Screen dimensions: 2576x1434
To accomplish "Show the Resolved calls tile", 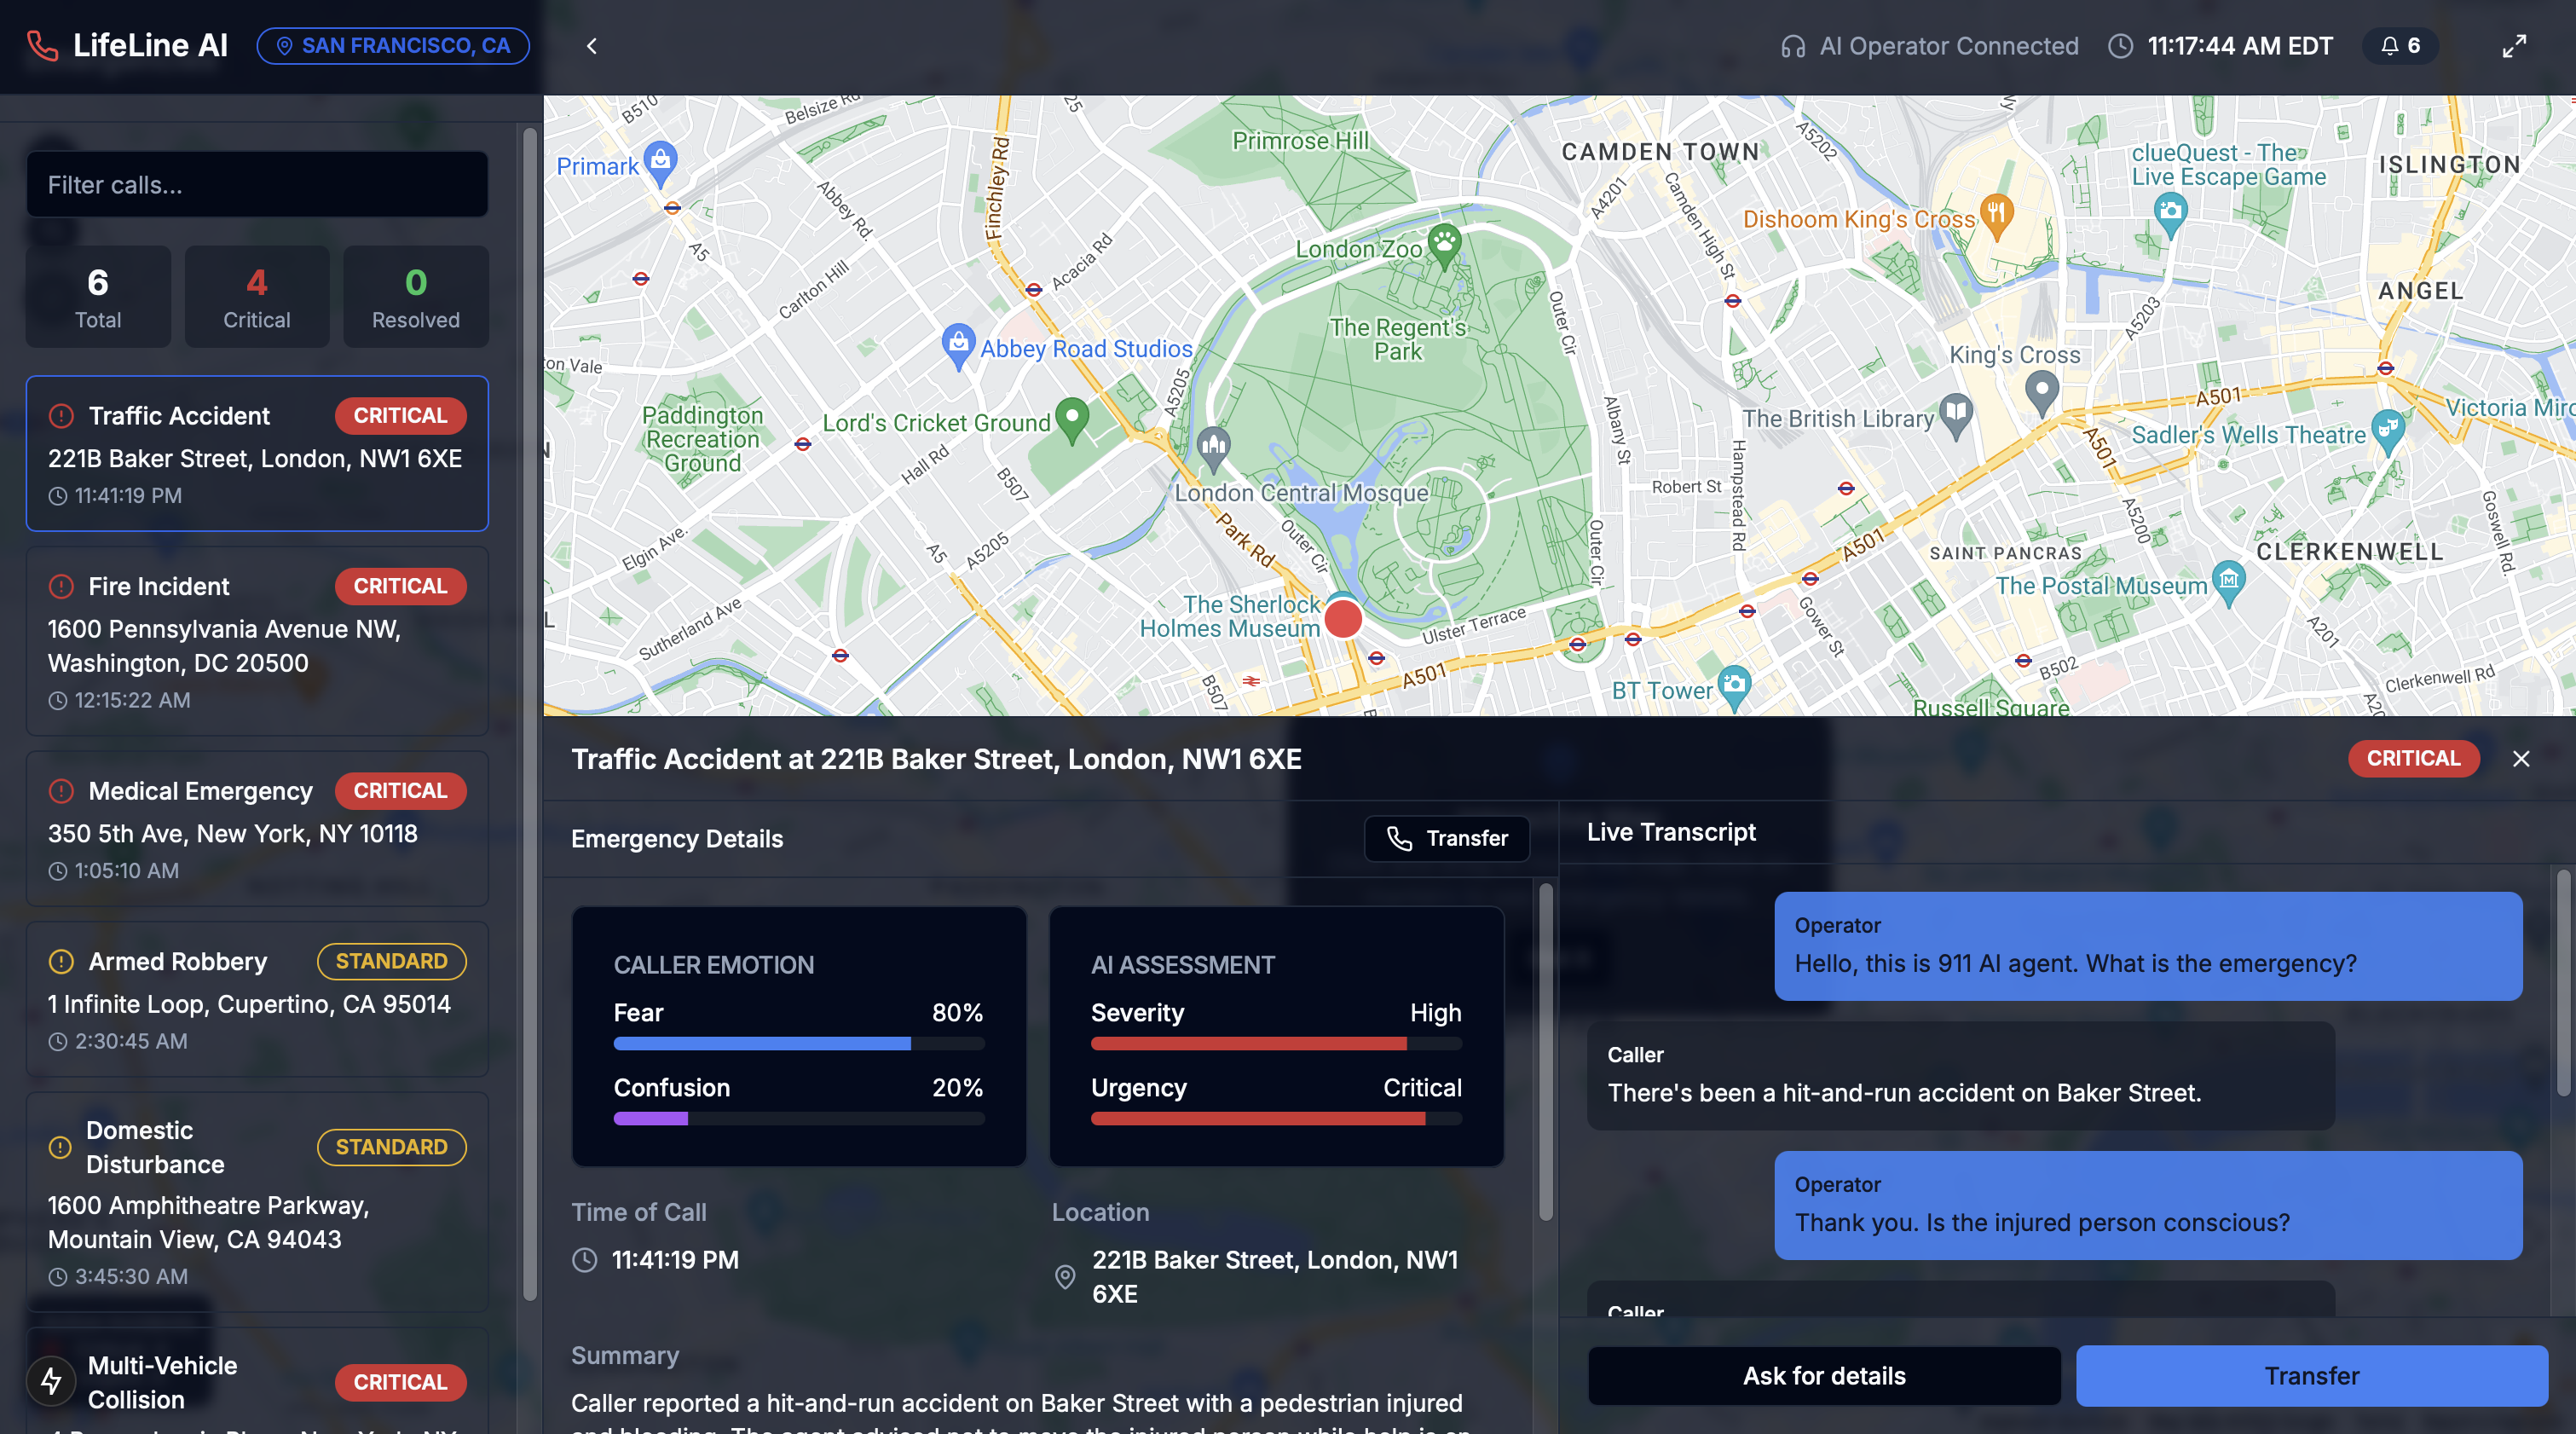I will click(416, 297).
